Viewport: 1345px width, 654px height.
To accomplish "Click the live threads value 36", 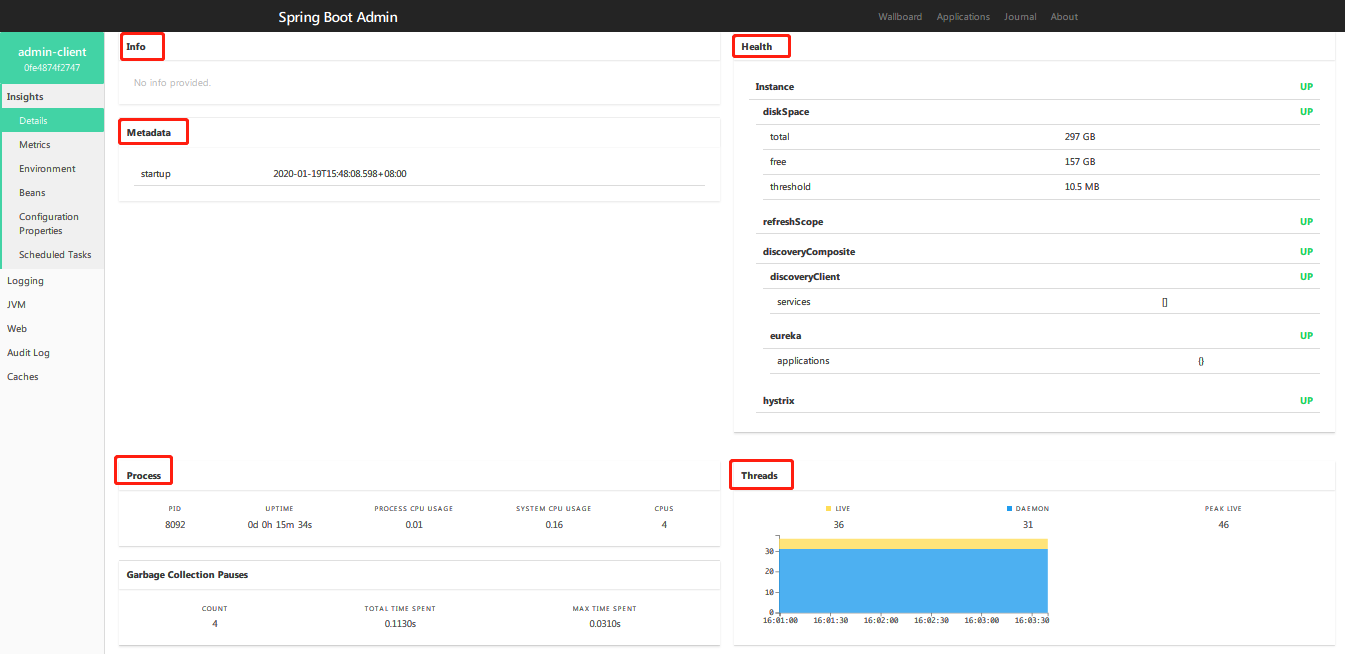I will pyautogui.click(x=839, y=525).
